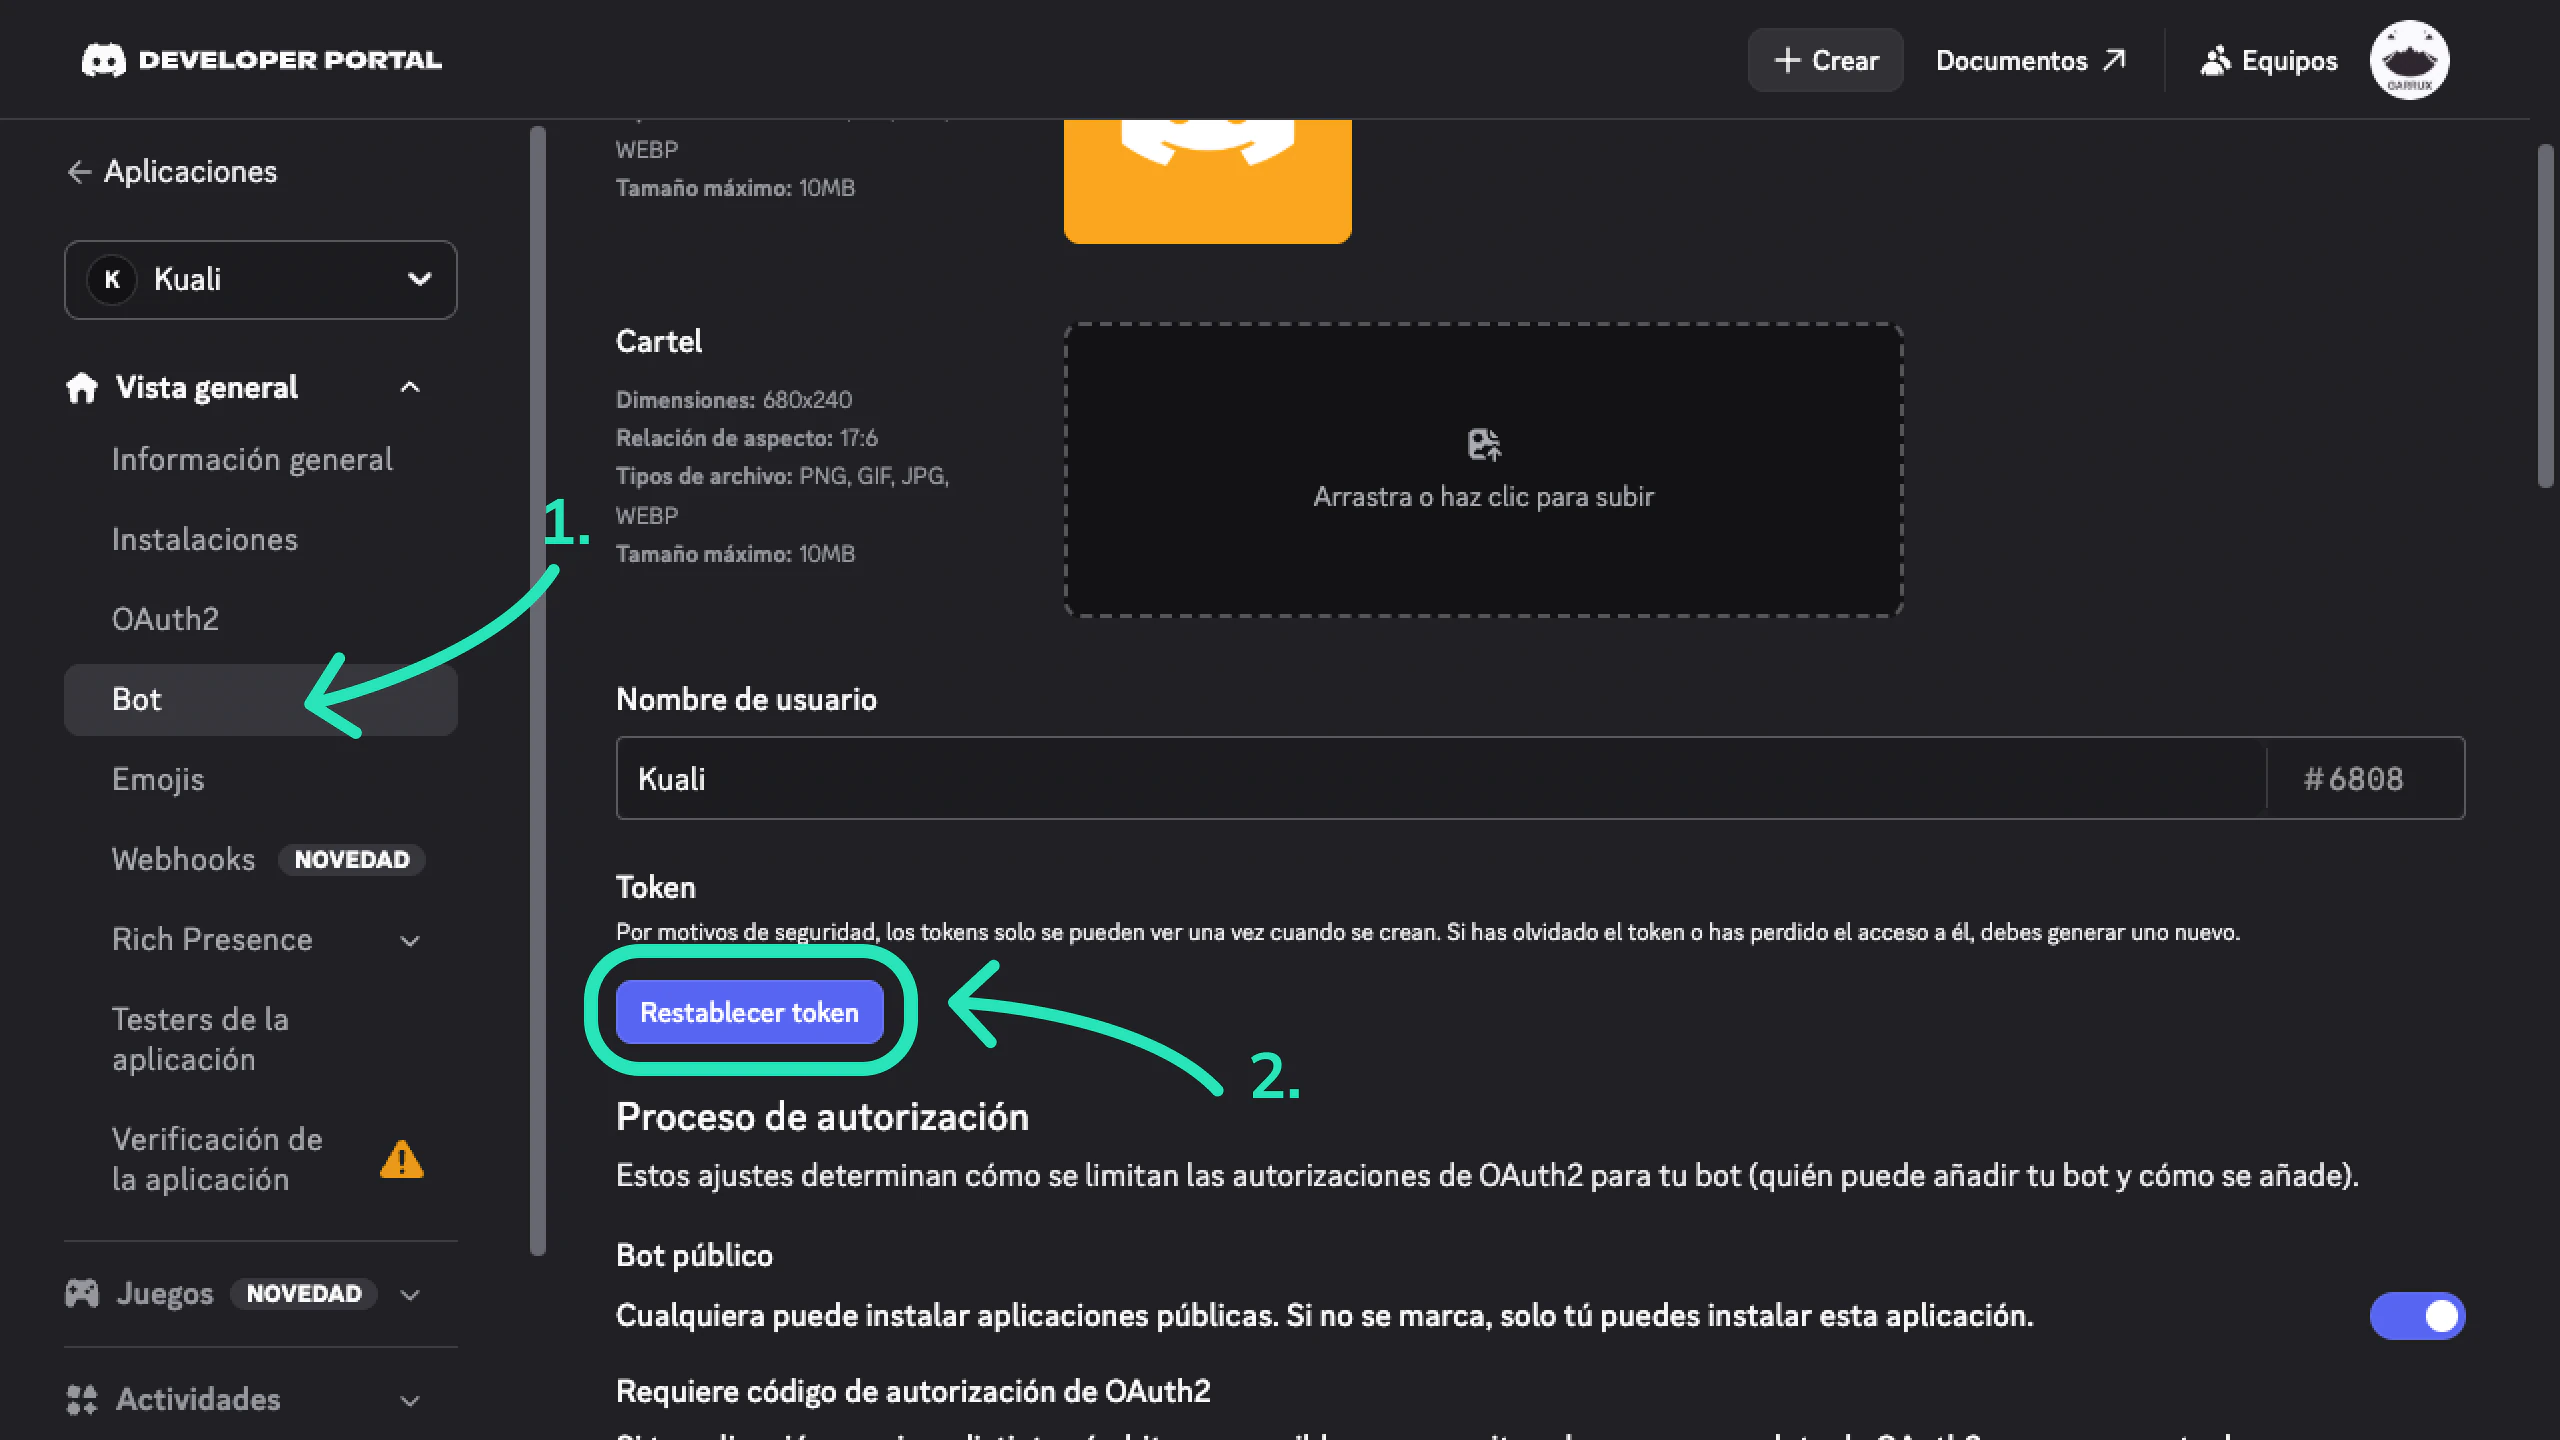Screen dimensions: 2560x1440
Task: Click the orange bot icon thumbnail
Action: 1208,181
